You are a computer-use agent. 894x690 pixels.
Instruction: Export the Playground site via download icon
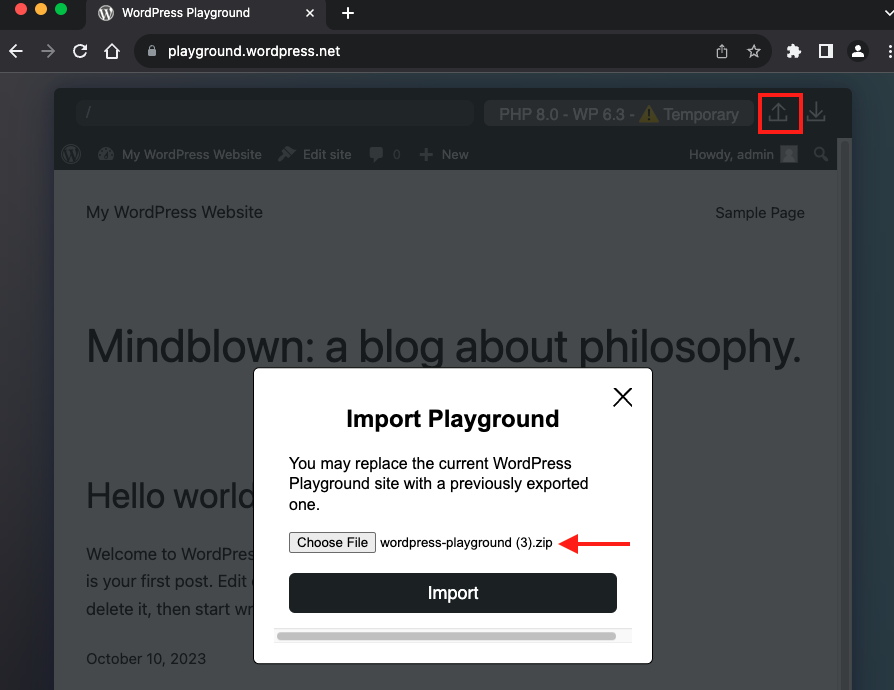pos(816,113)
